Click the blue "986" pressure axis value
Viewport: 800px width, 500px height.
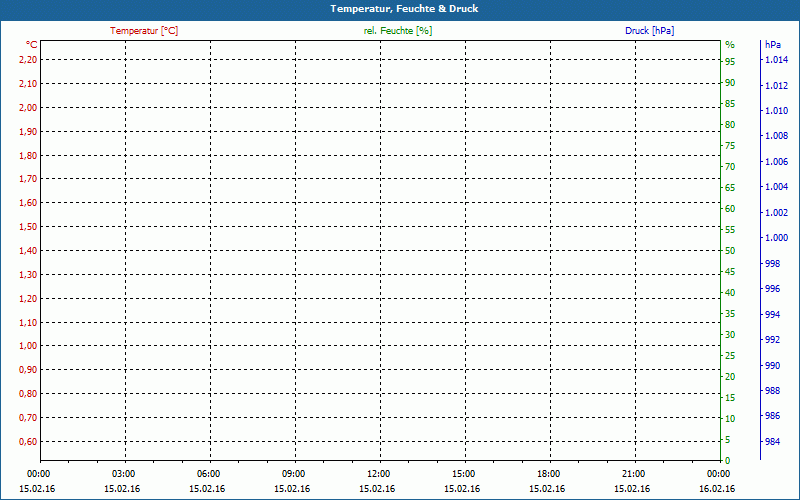[772, 416]
